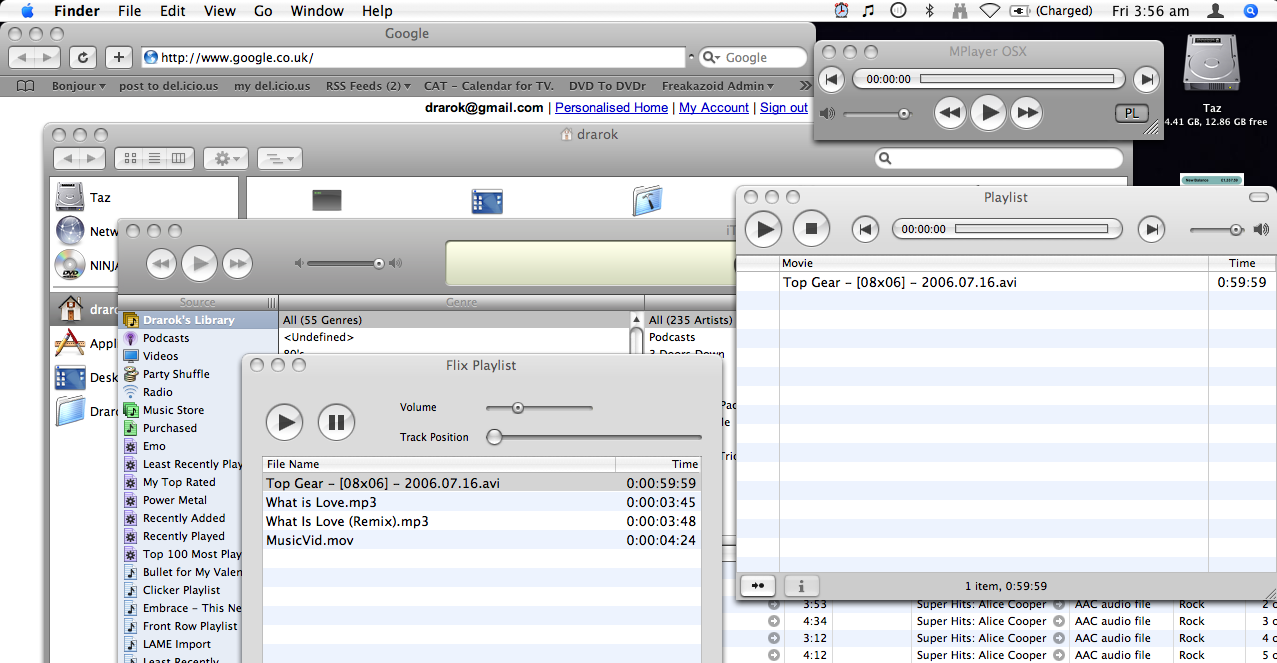Screen dimensions: 1277x663
Task: Open the Go menu
Action: (x=263, y=11)
